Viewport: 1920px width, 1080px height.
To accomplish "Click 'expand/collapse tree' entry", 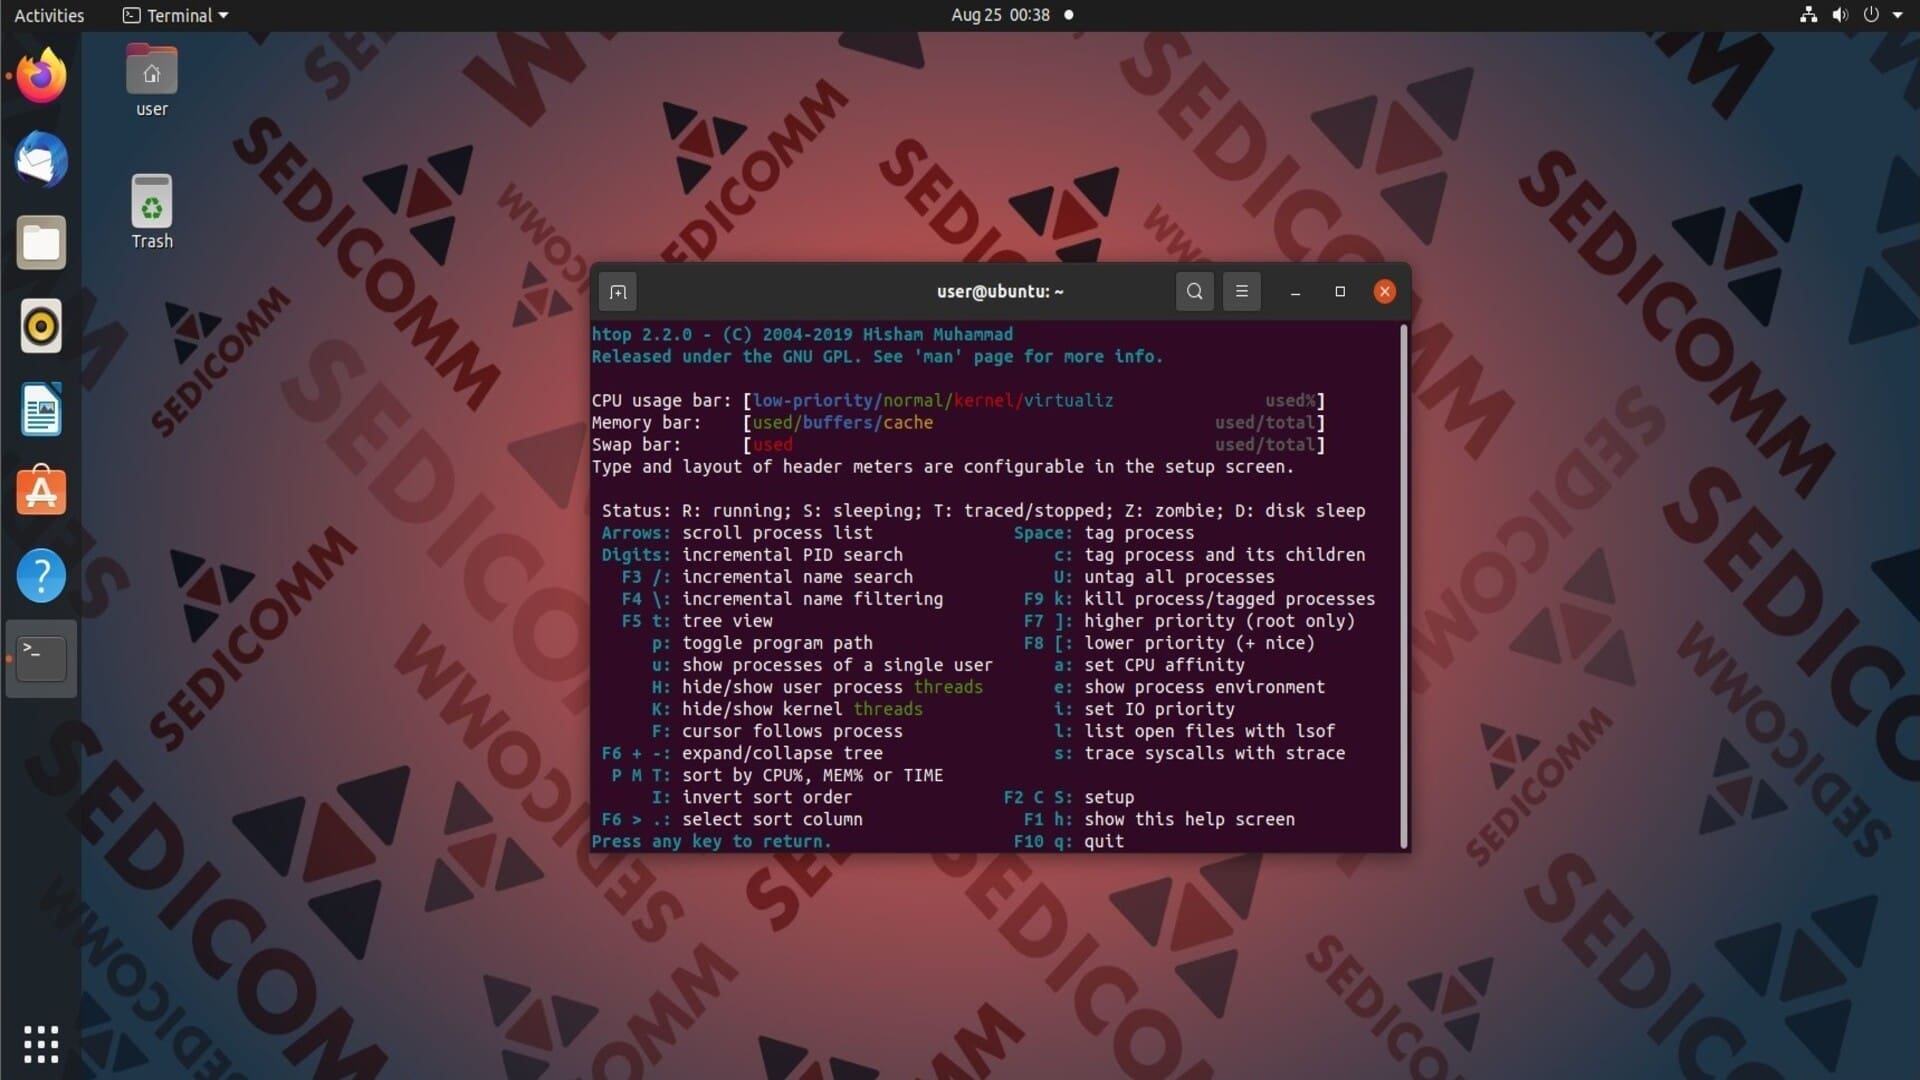I will tap(782, 752).
